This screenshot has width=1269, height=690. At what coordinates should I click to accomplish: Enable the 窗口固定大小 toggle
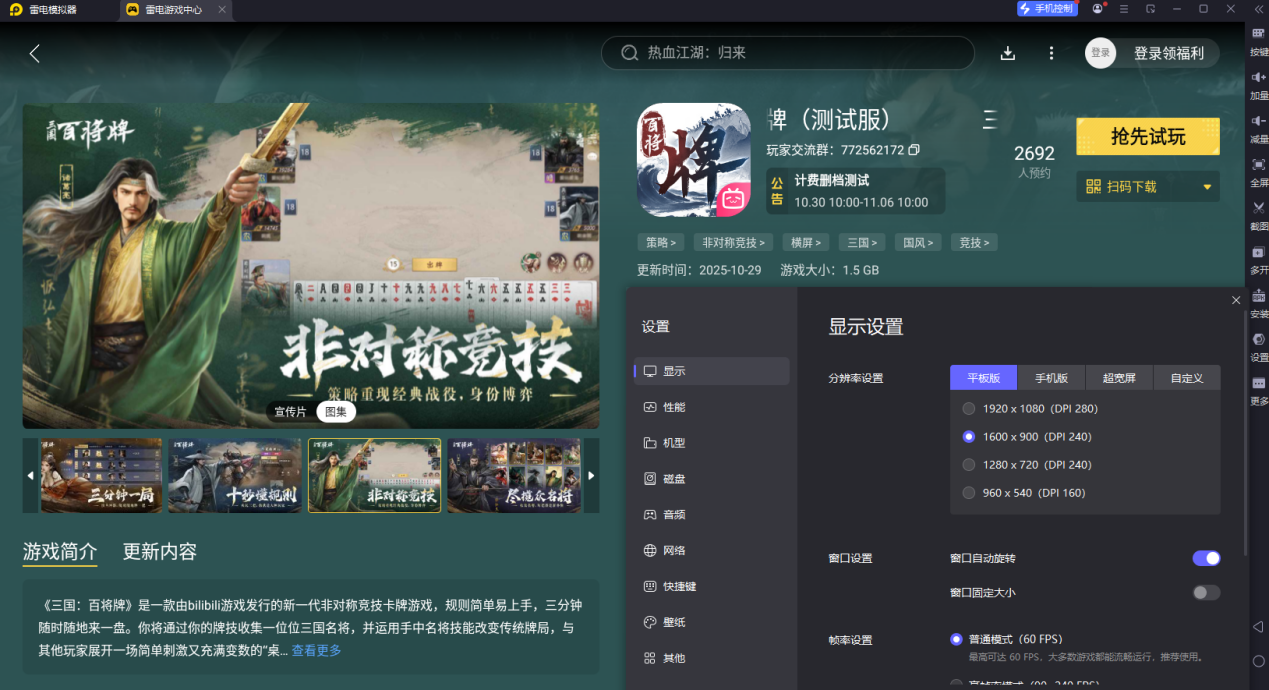[1207, 591]
